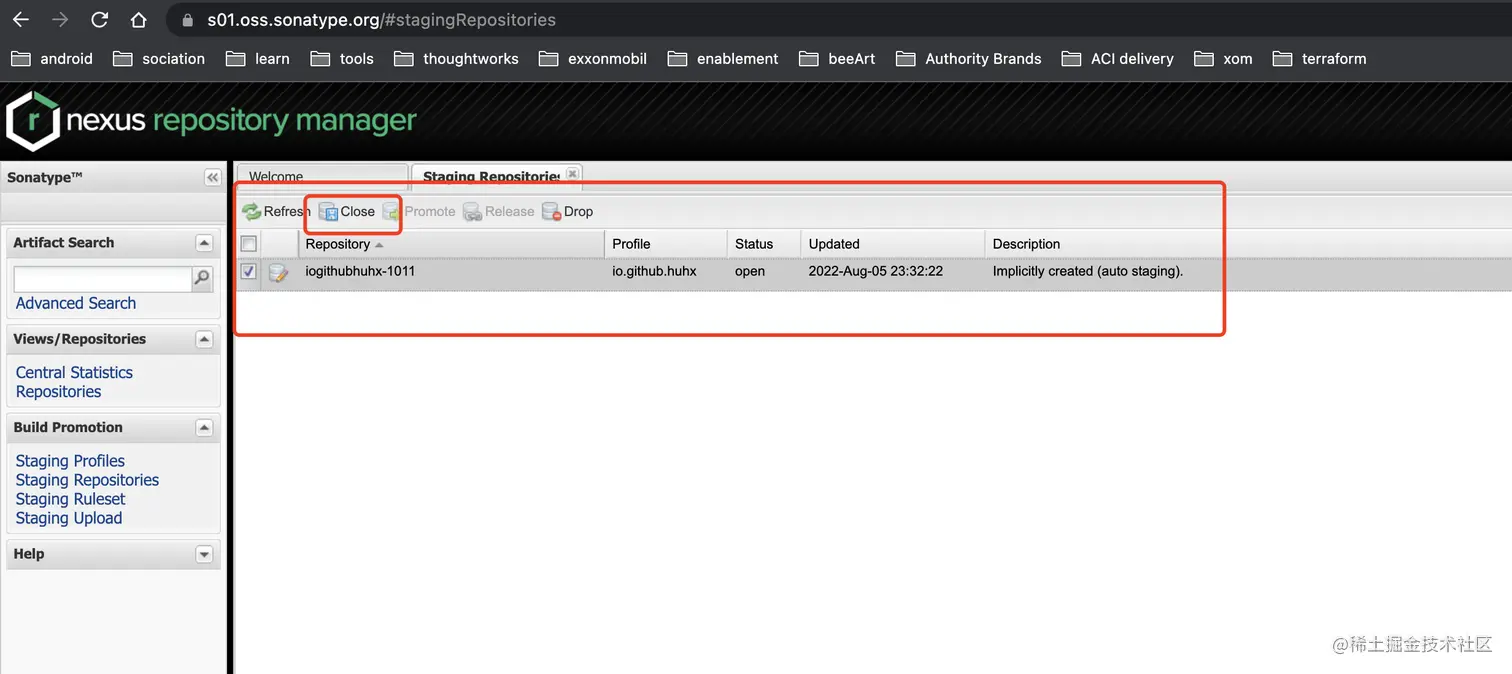The height and width of the screenshot is (674, 1512).
Task: Toggle the select-all header checkbox
Action: 249,243
